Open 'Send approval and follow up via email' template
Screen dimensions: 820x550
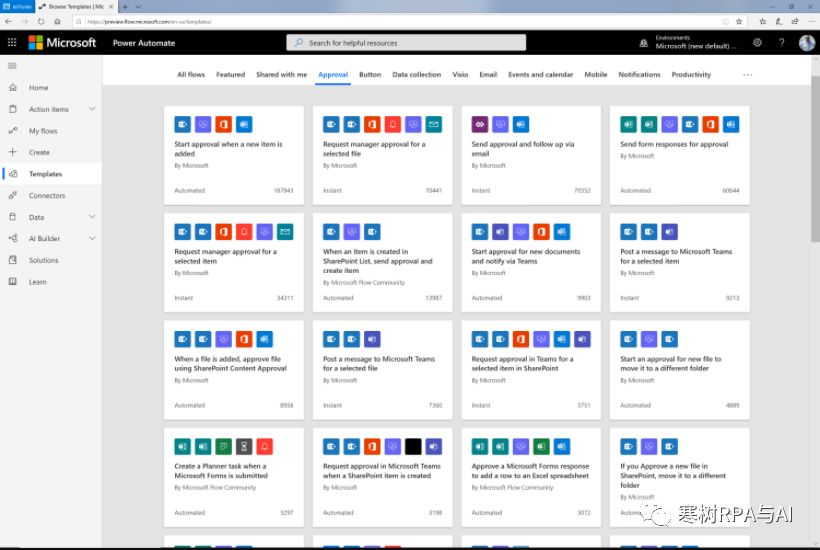[x=531, y=155]
